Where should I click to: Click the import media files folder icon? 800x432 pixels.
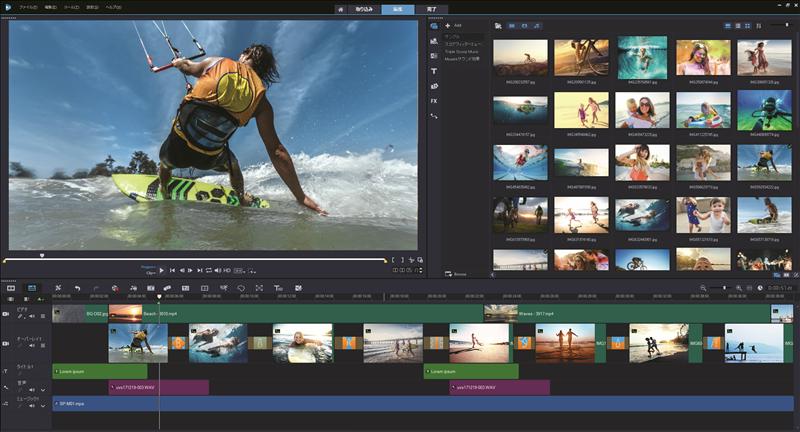point(498,26)
